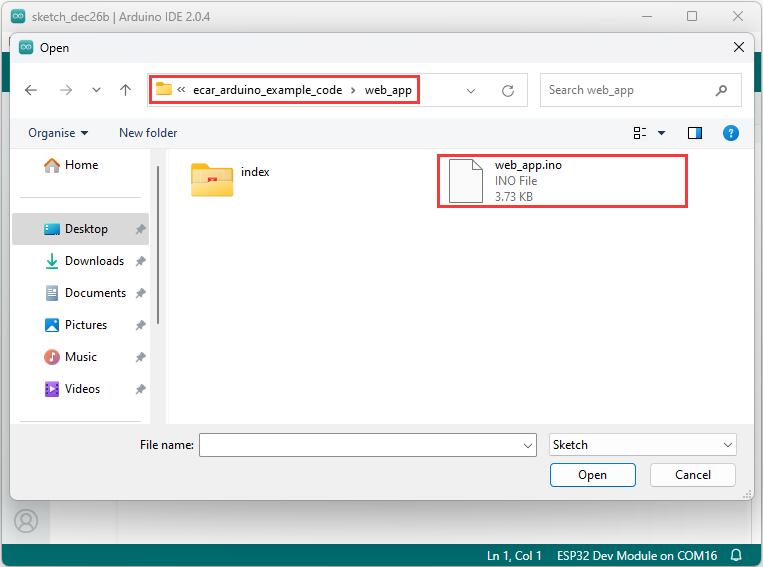Click the Open button
Image resolution: width=763 pixels, height=567 pixels.
[592, 475]
